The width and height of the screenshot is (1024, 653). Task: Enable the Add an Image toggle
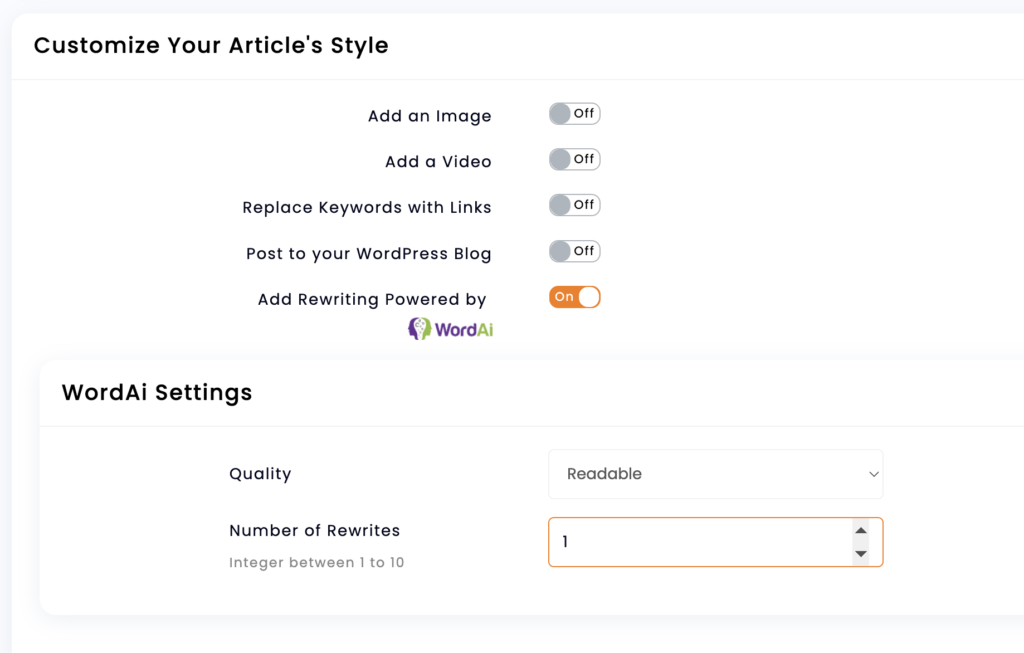(575, 114)
